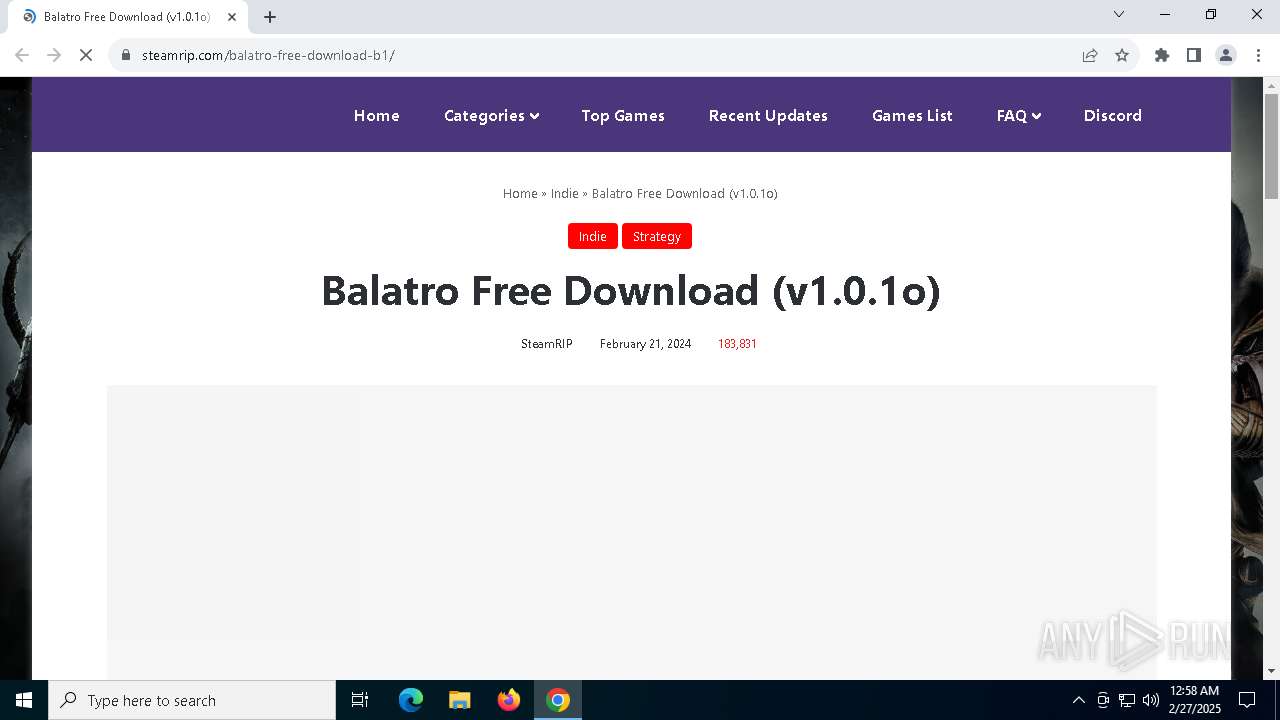Open File Explorer from the taskbar
This screenshot has width=1280, height=720.
(460, 700)
